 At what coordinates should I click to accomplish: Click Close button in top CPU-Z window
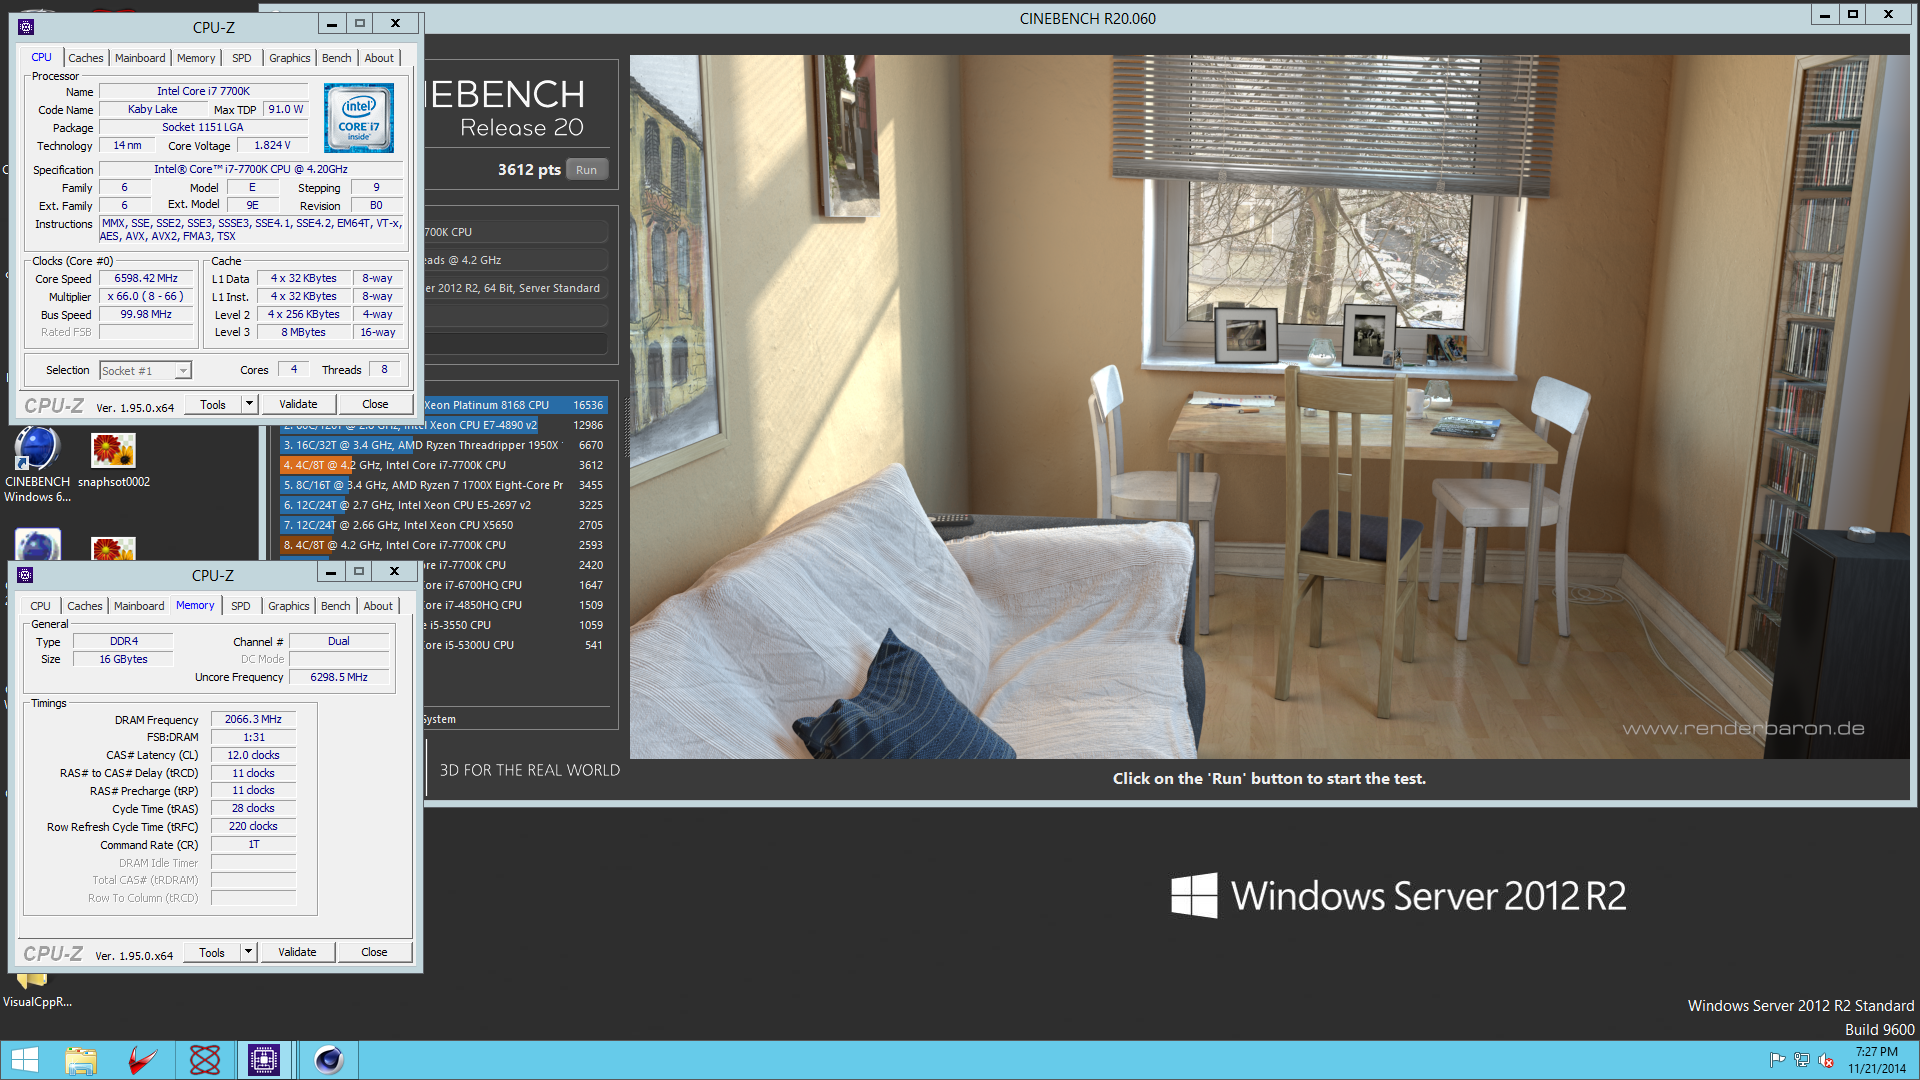coord(375,404)
